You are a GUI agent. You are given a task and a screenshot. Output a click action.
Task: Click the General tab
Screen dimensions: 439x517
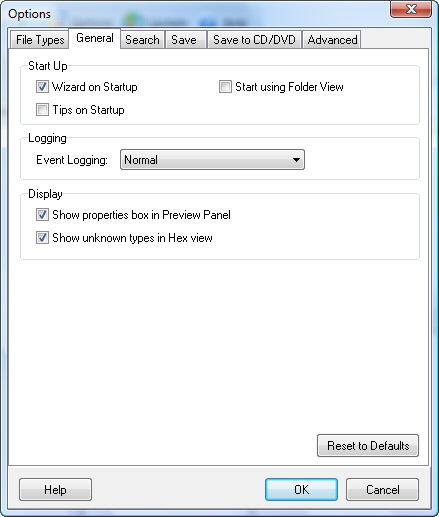95,38
